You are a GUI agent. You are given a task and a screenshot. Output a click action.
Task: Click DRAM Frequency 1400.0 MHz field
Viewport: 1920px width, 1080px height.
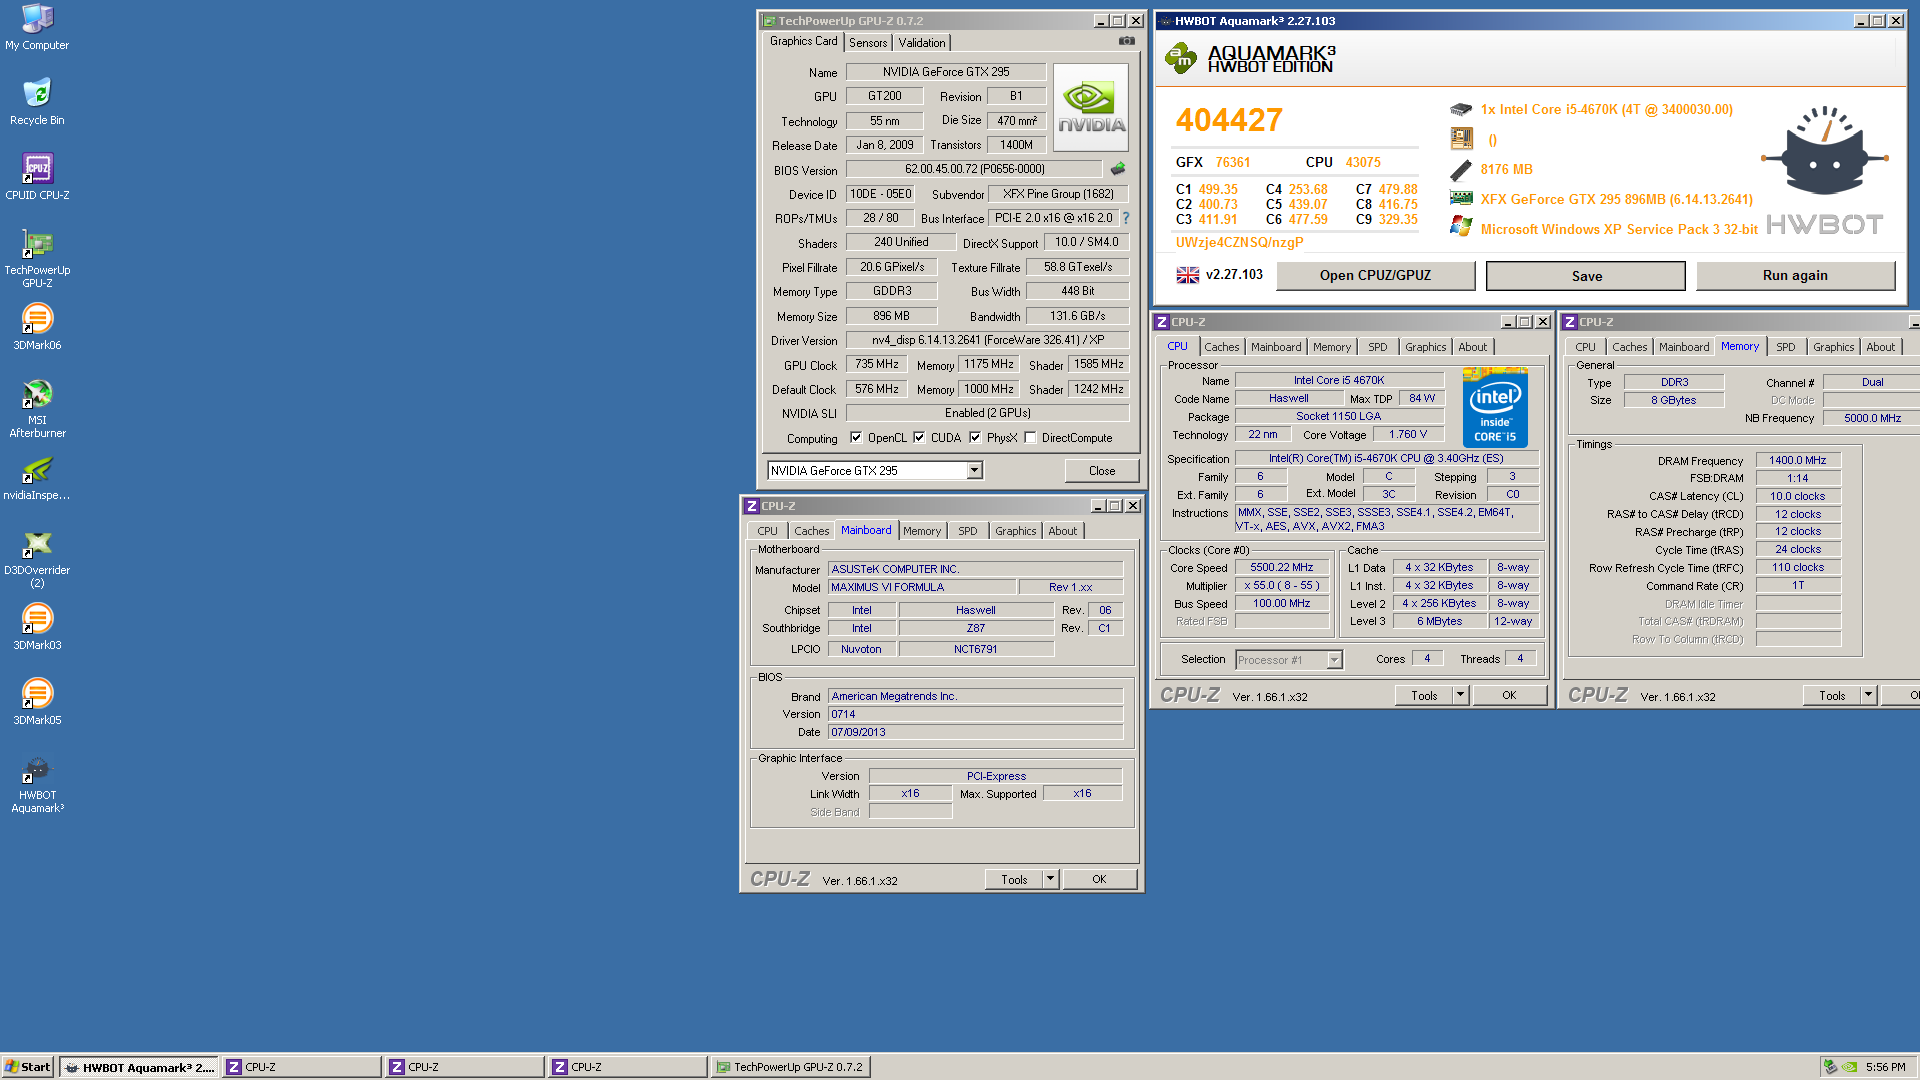coord(1797,460)
